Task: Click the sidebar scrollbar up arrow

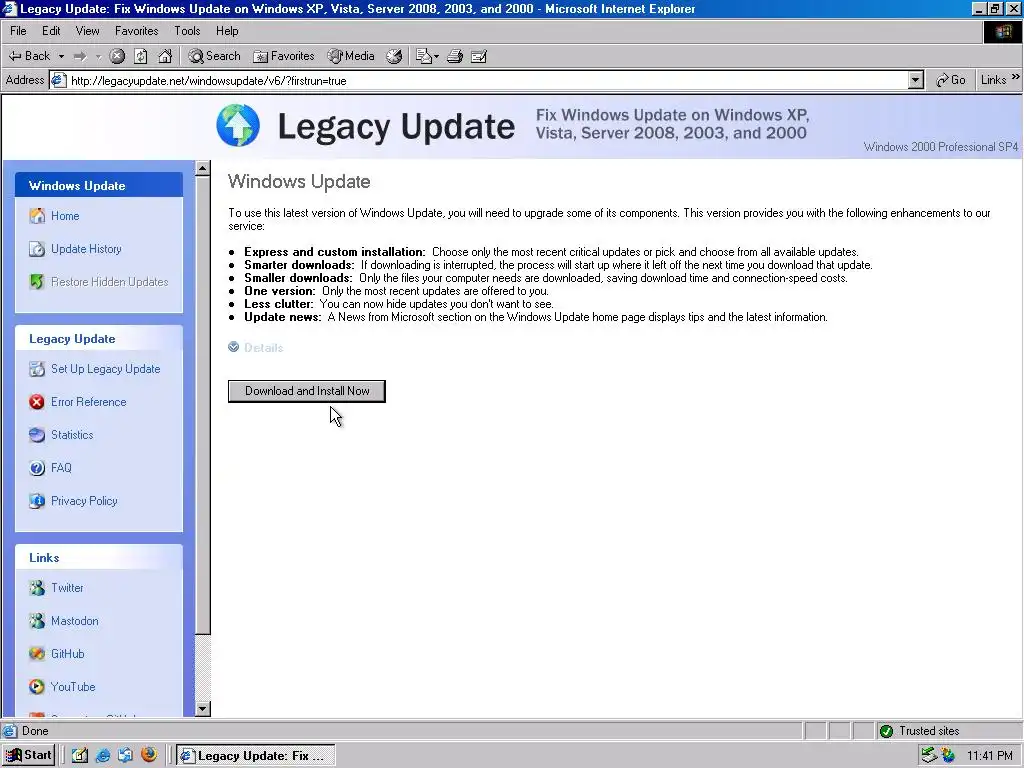Action: coord(202,168)
